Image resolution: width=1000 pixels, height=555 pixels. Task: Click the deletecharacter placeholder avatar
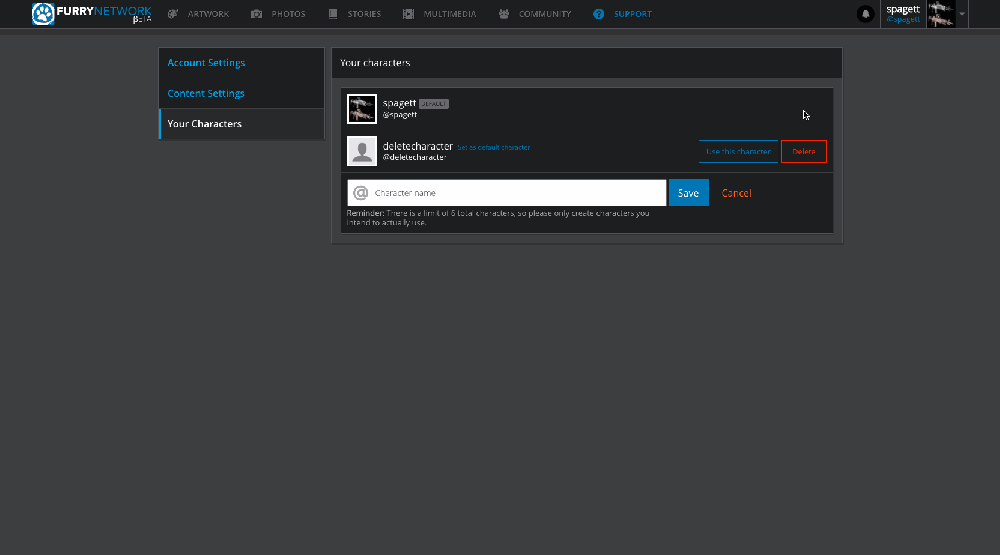[362, 151]
